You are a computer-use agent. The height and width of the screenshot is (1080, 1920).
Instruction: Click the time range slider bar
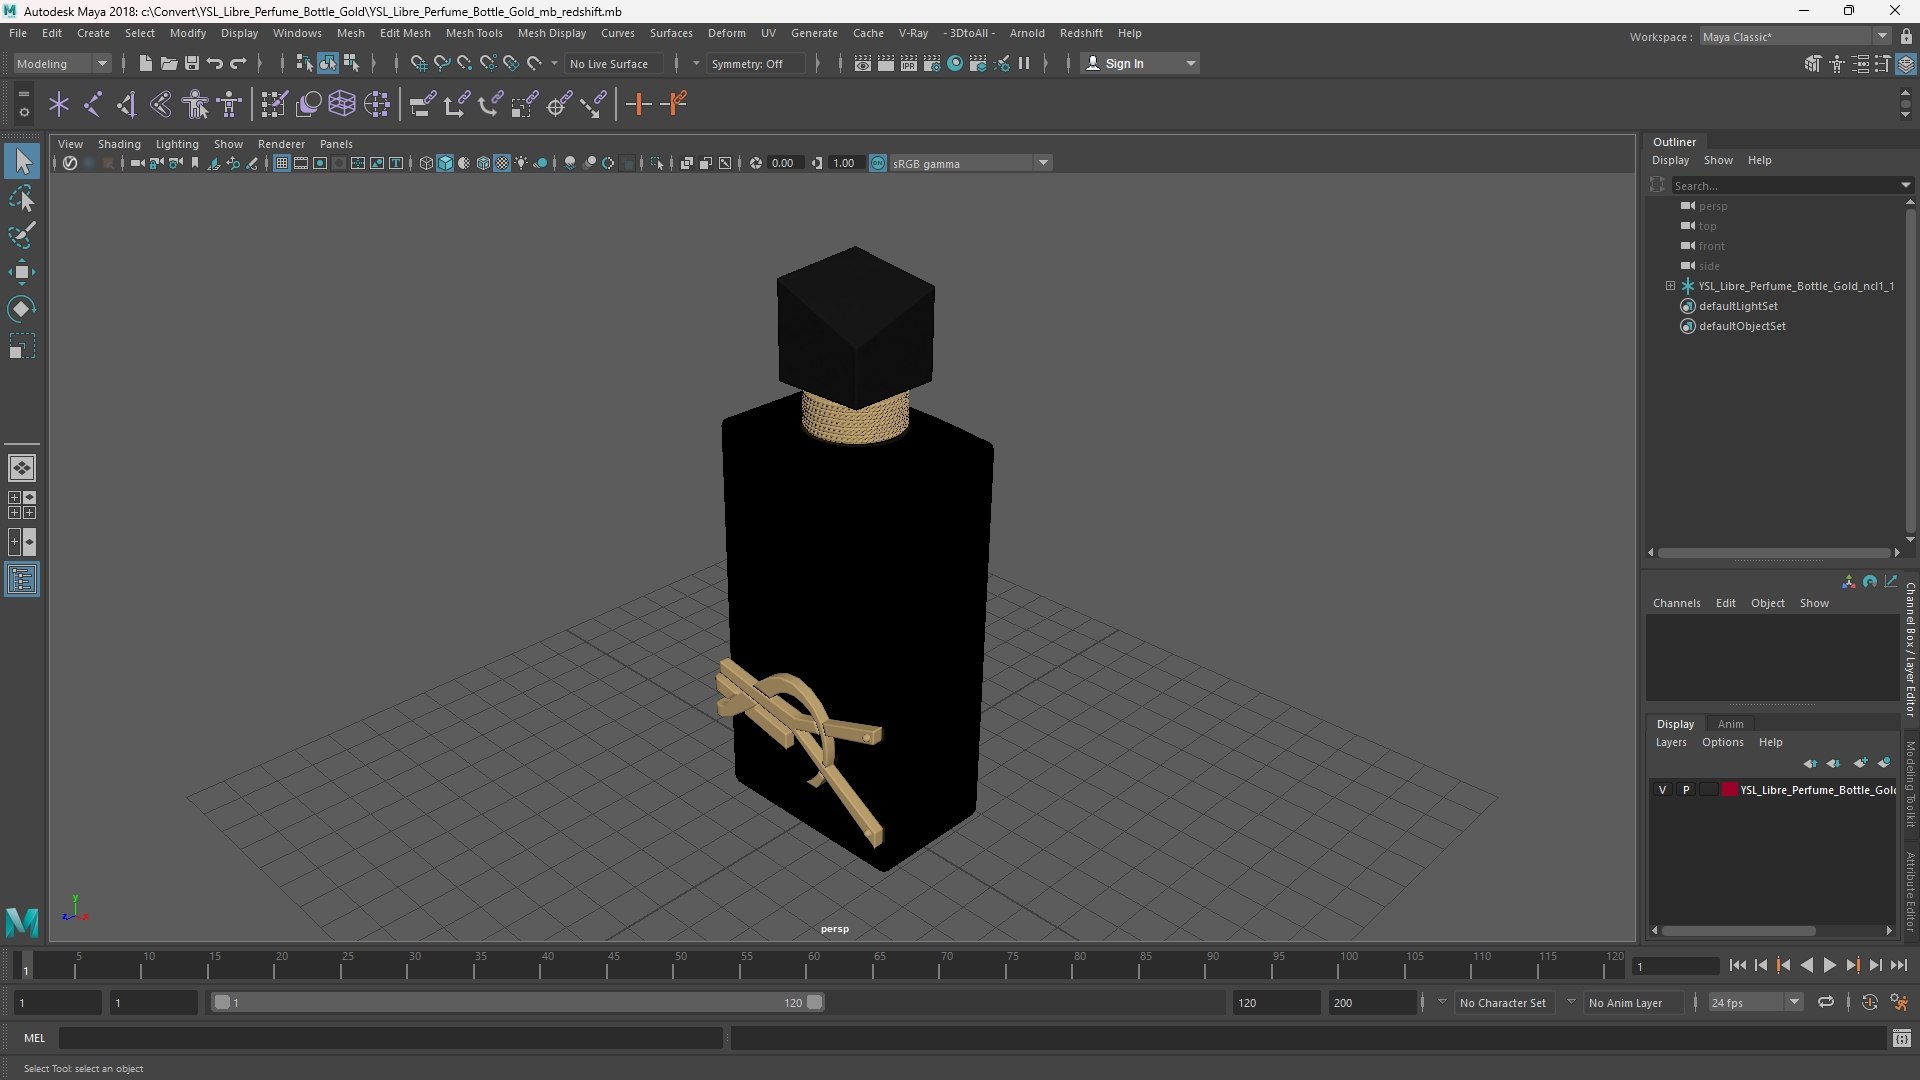pos(517,1002)
